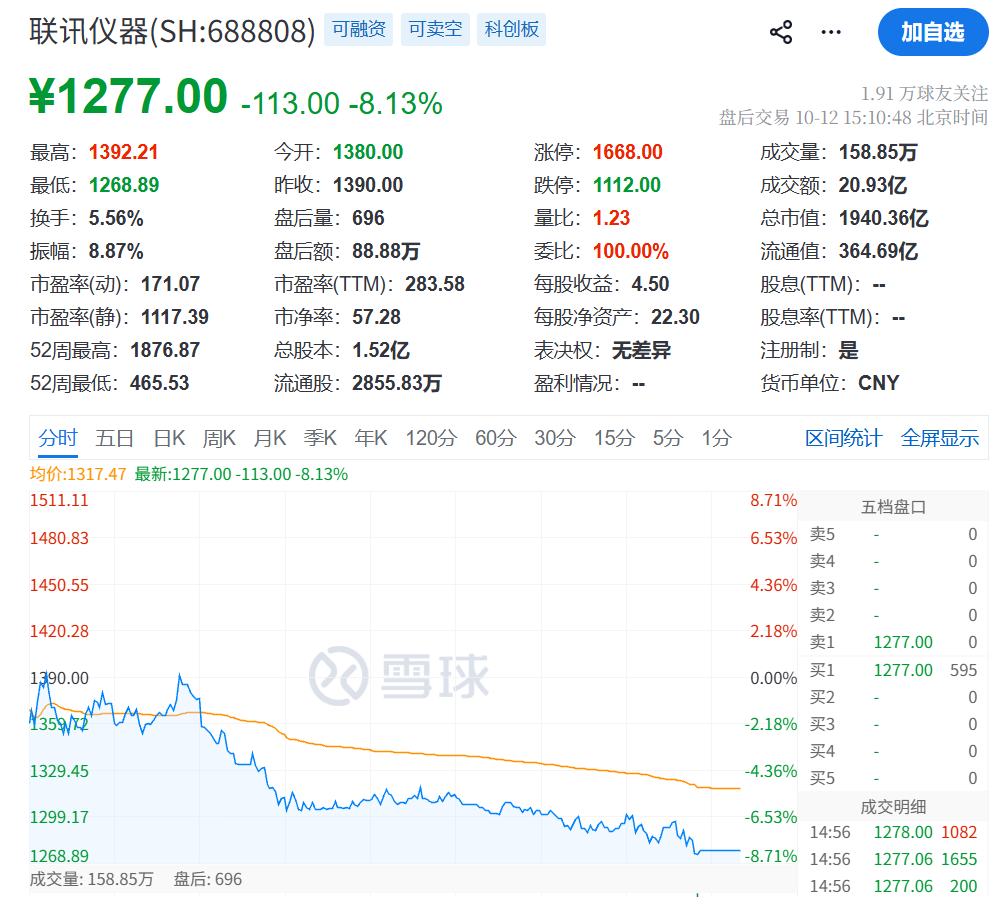This screenshot has height=897, width=1007.
Task: Open the three-dot more options menu
Action: [831, 32]
